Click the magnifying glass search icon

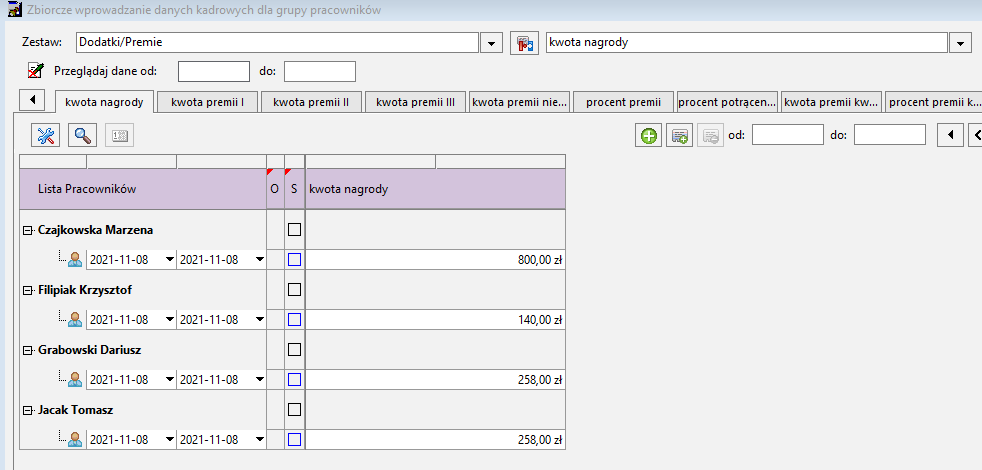(83, 135)
